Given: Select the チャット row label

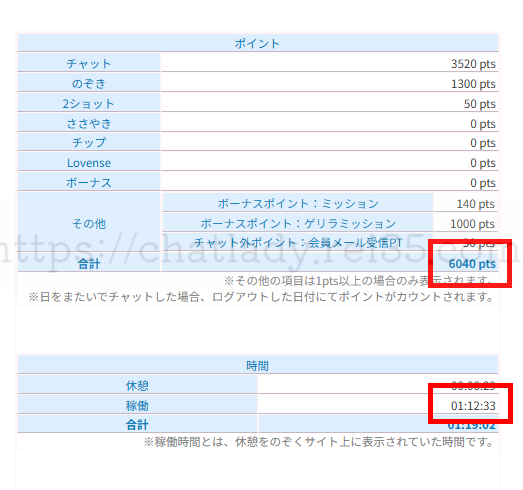Looking at the screenshot, I should point(89,63).
